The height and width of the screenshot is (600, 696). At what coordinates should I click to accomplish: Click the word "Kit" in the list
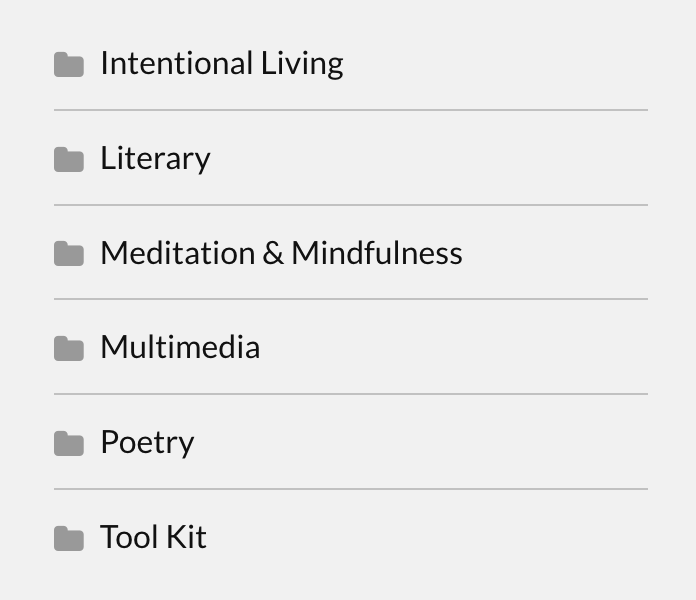tap(186, 537)
